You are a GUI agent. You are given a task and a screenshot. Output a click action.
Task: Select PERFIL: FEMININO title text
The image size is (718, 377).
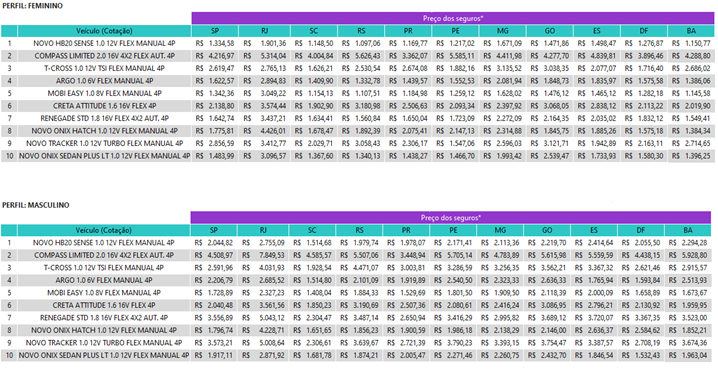point(32,6)
